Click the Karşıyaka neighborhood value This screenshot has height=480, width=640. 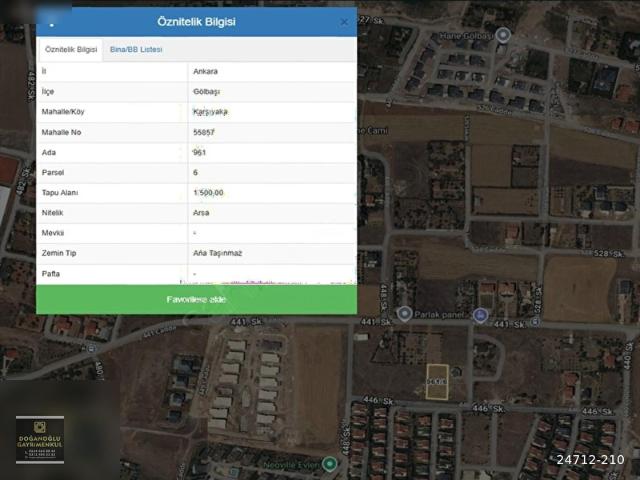[211, 112]
